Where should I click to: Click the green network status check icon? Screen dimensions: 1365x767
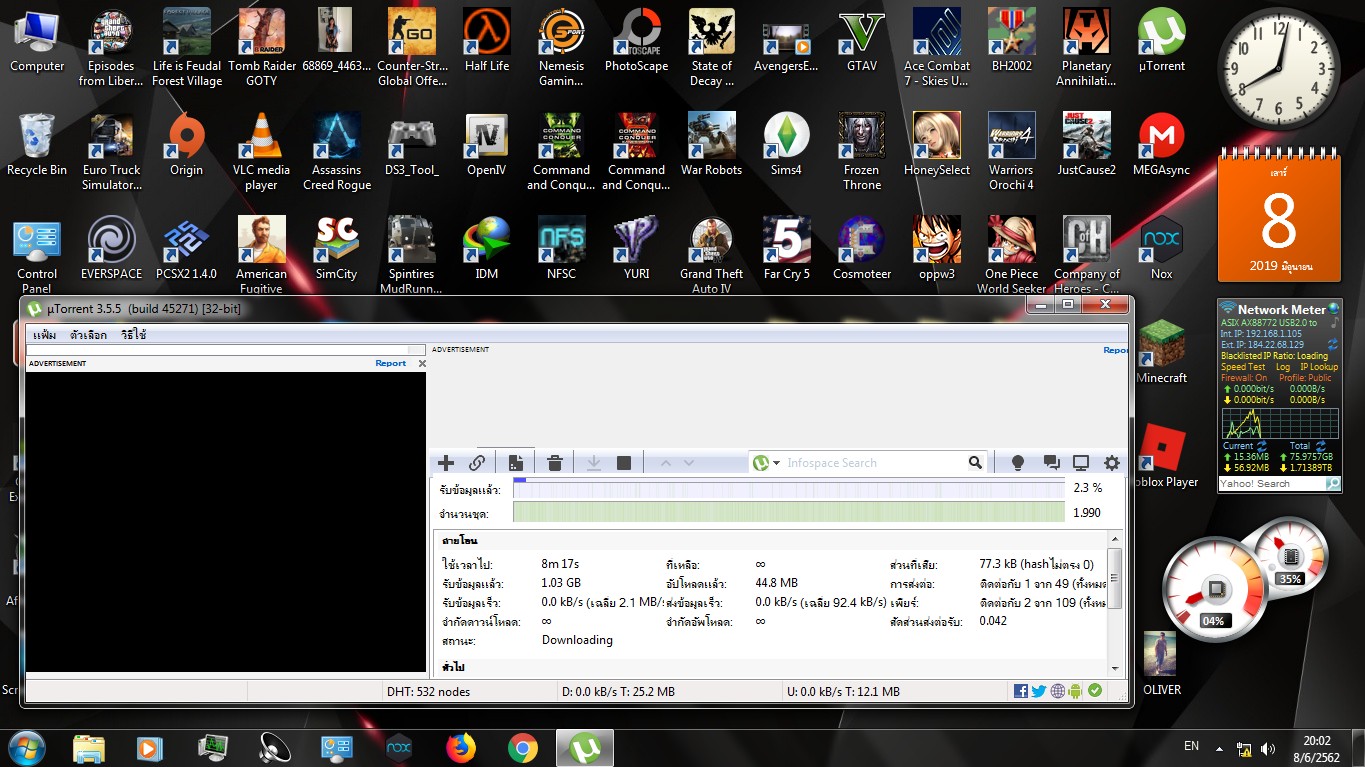[x=1095, y=691]
